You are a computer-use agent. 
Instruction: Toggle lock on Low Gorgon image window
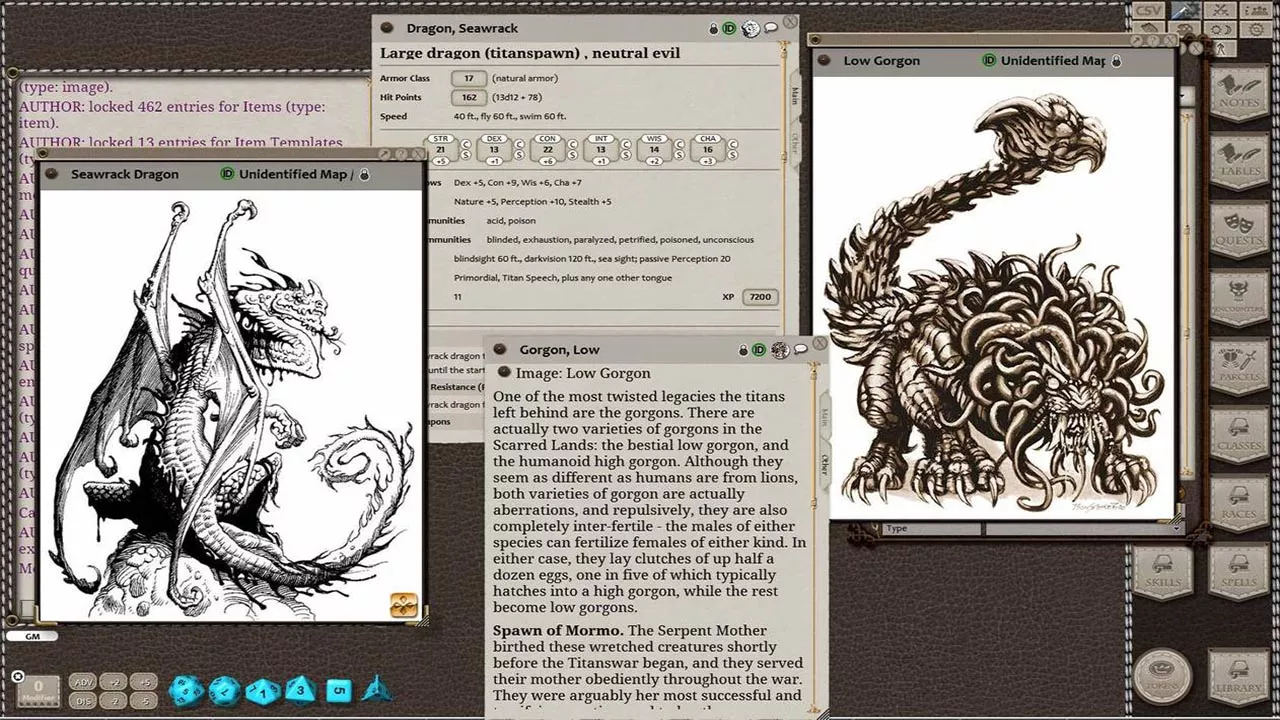[1117, 61]
